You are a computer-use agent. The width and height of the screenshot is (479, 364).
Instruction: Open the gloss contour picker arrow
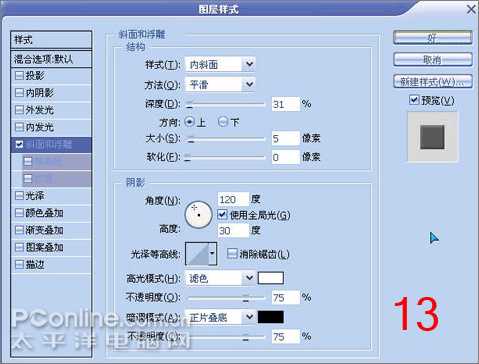(212, 254)
